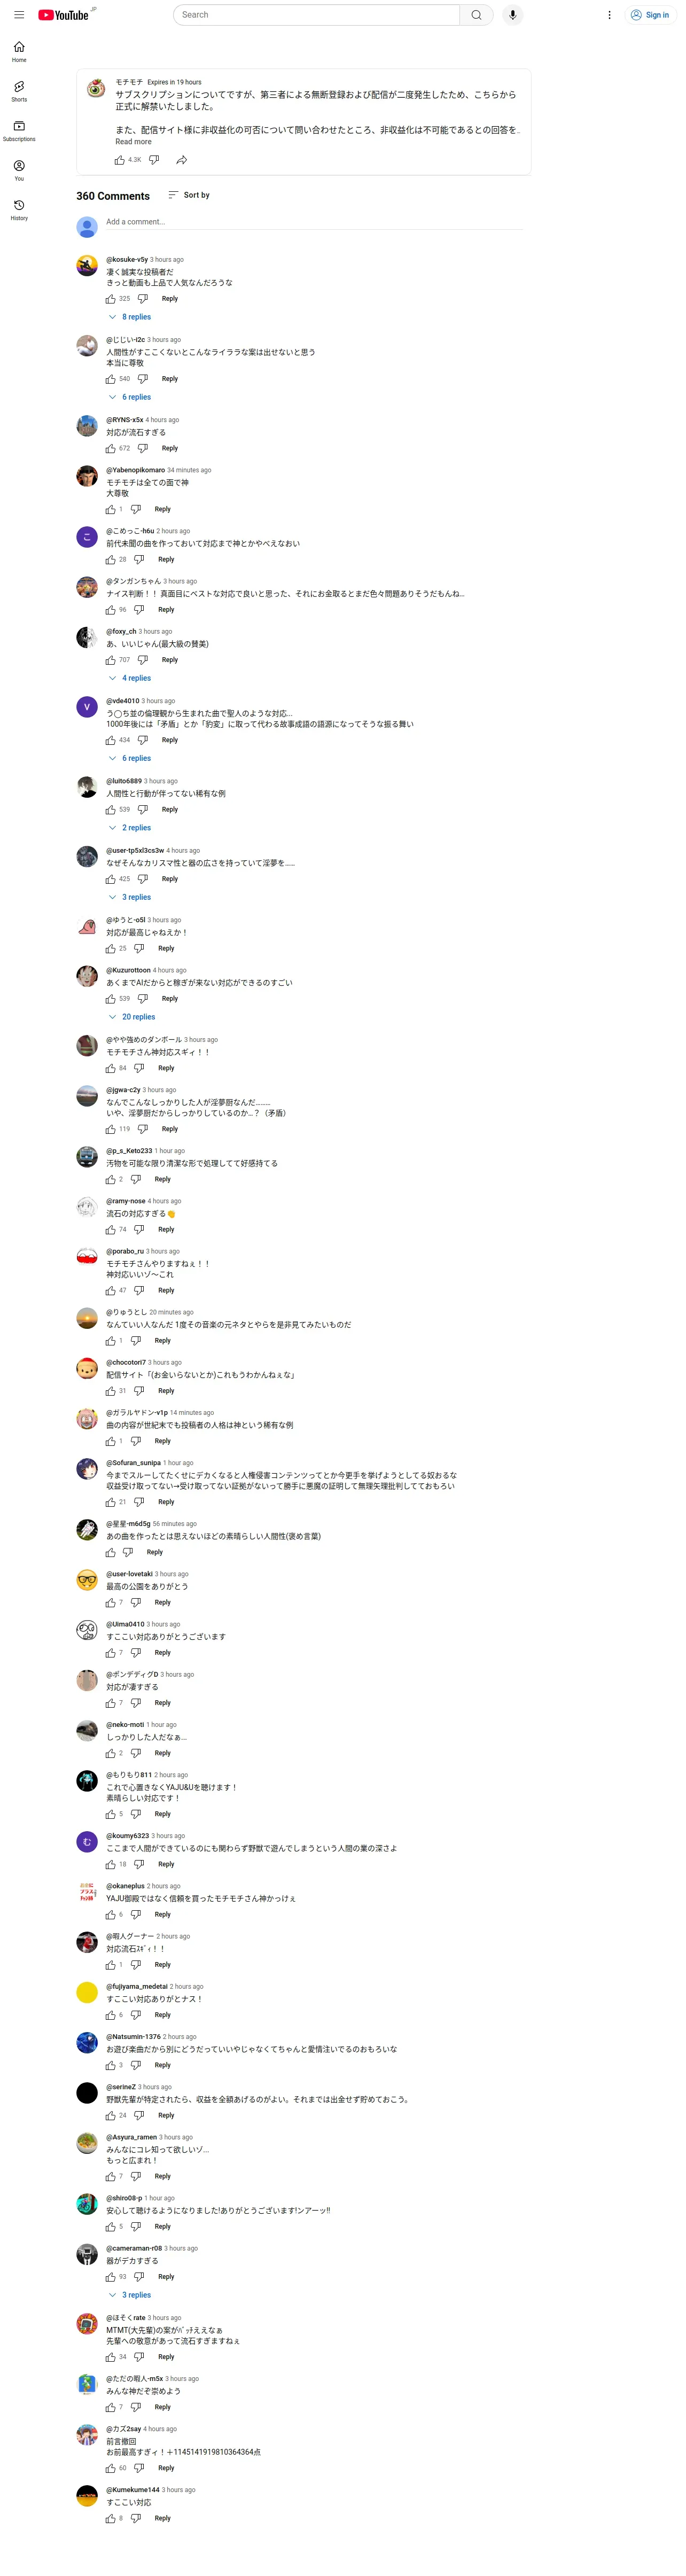This screenshot has width=686, height=2576.
Task: Open the History sidebar icon
Action: pyautogui.click(x=19, y=209)
